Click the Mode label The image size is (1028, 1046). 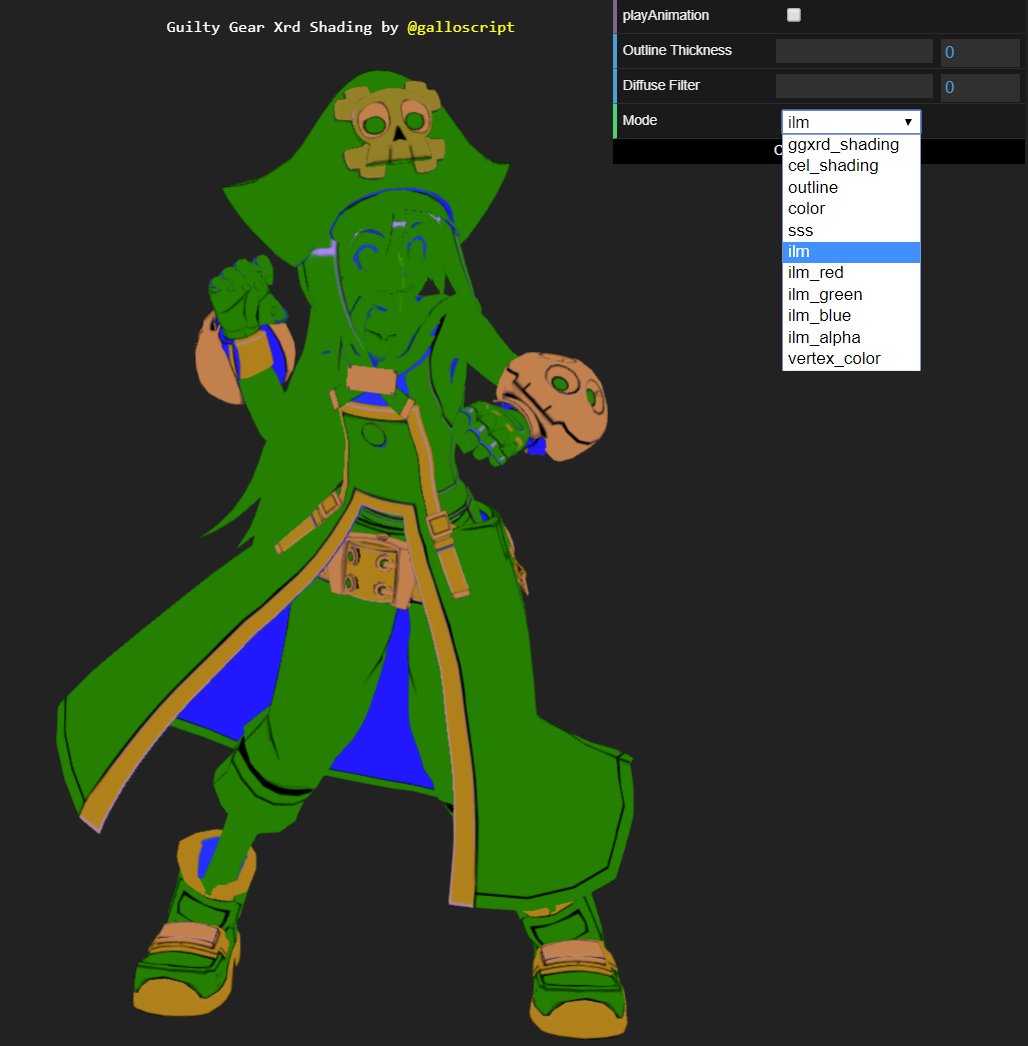pos(639,120)
